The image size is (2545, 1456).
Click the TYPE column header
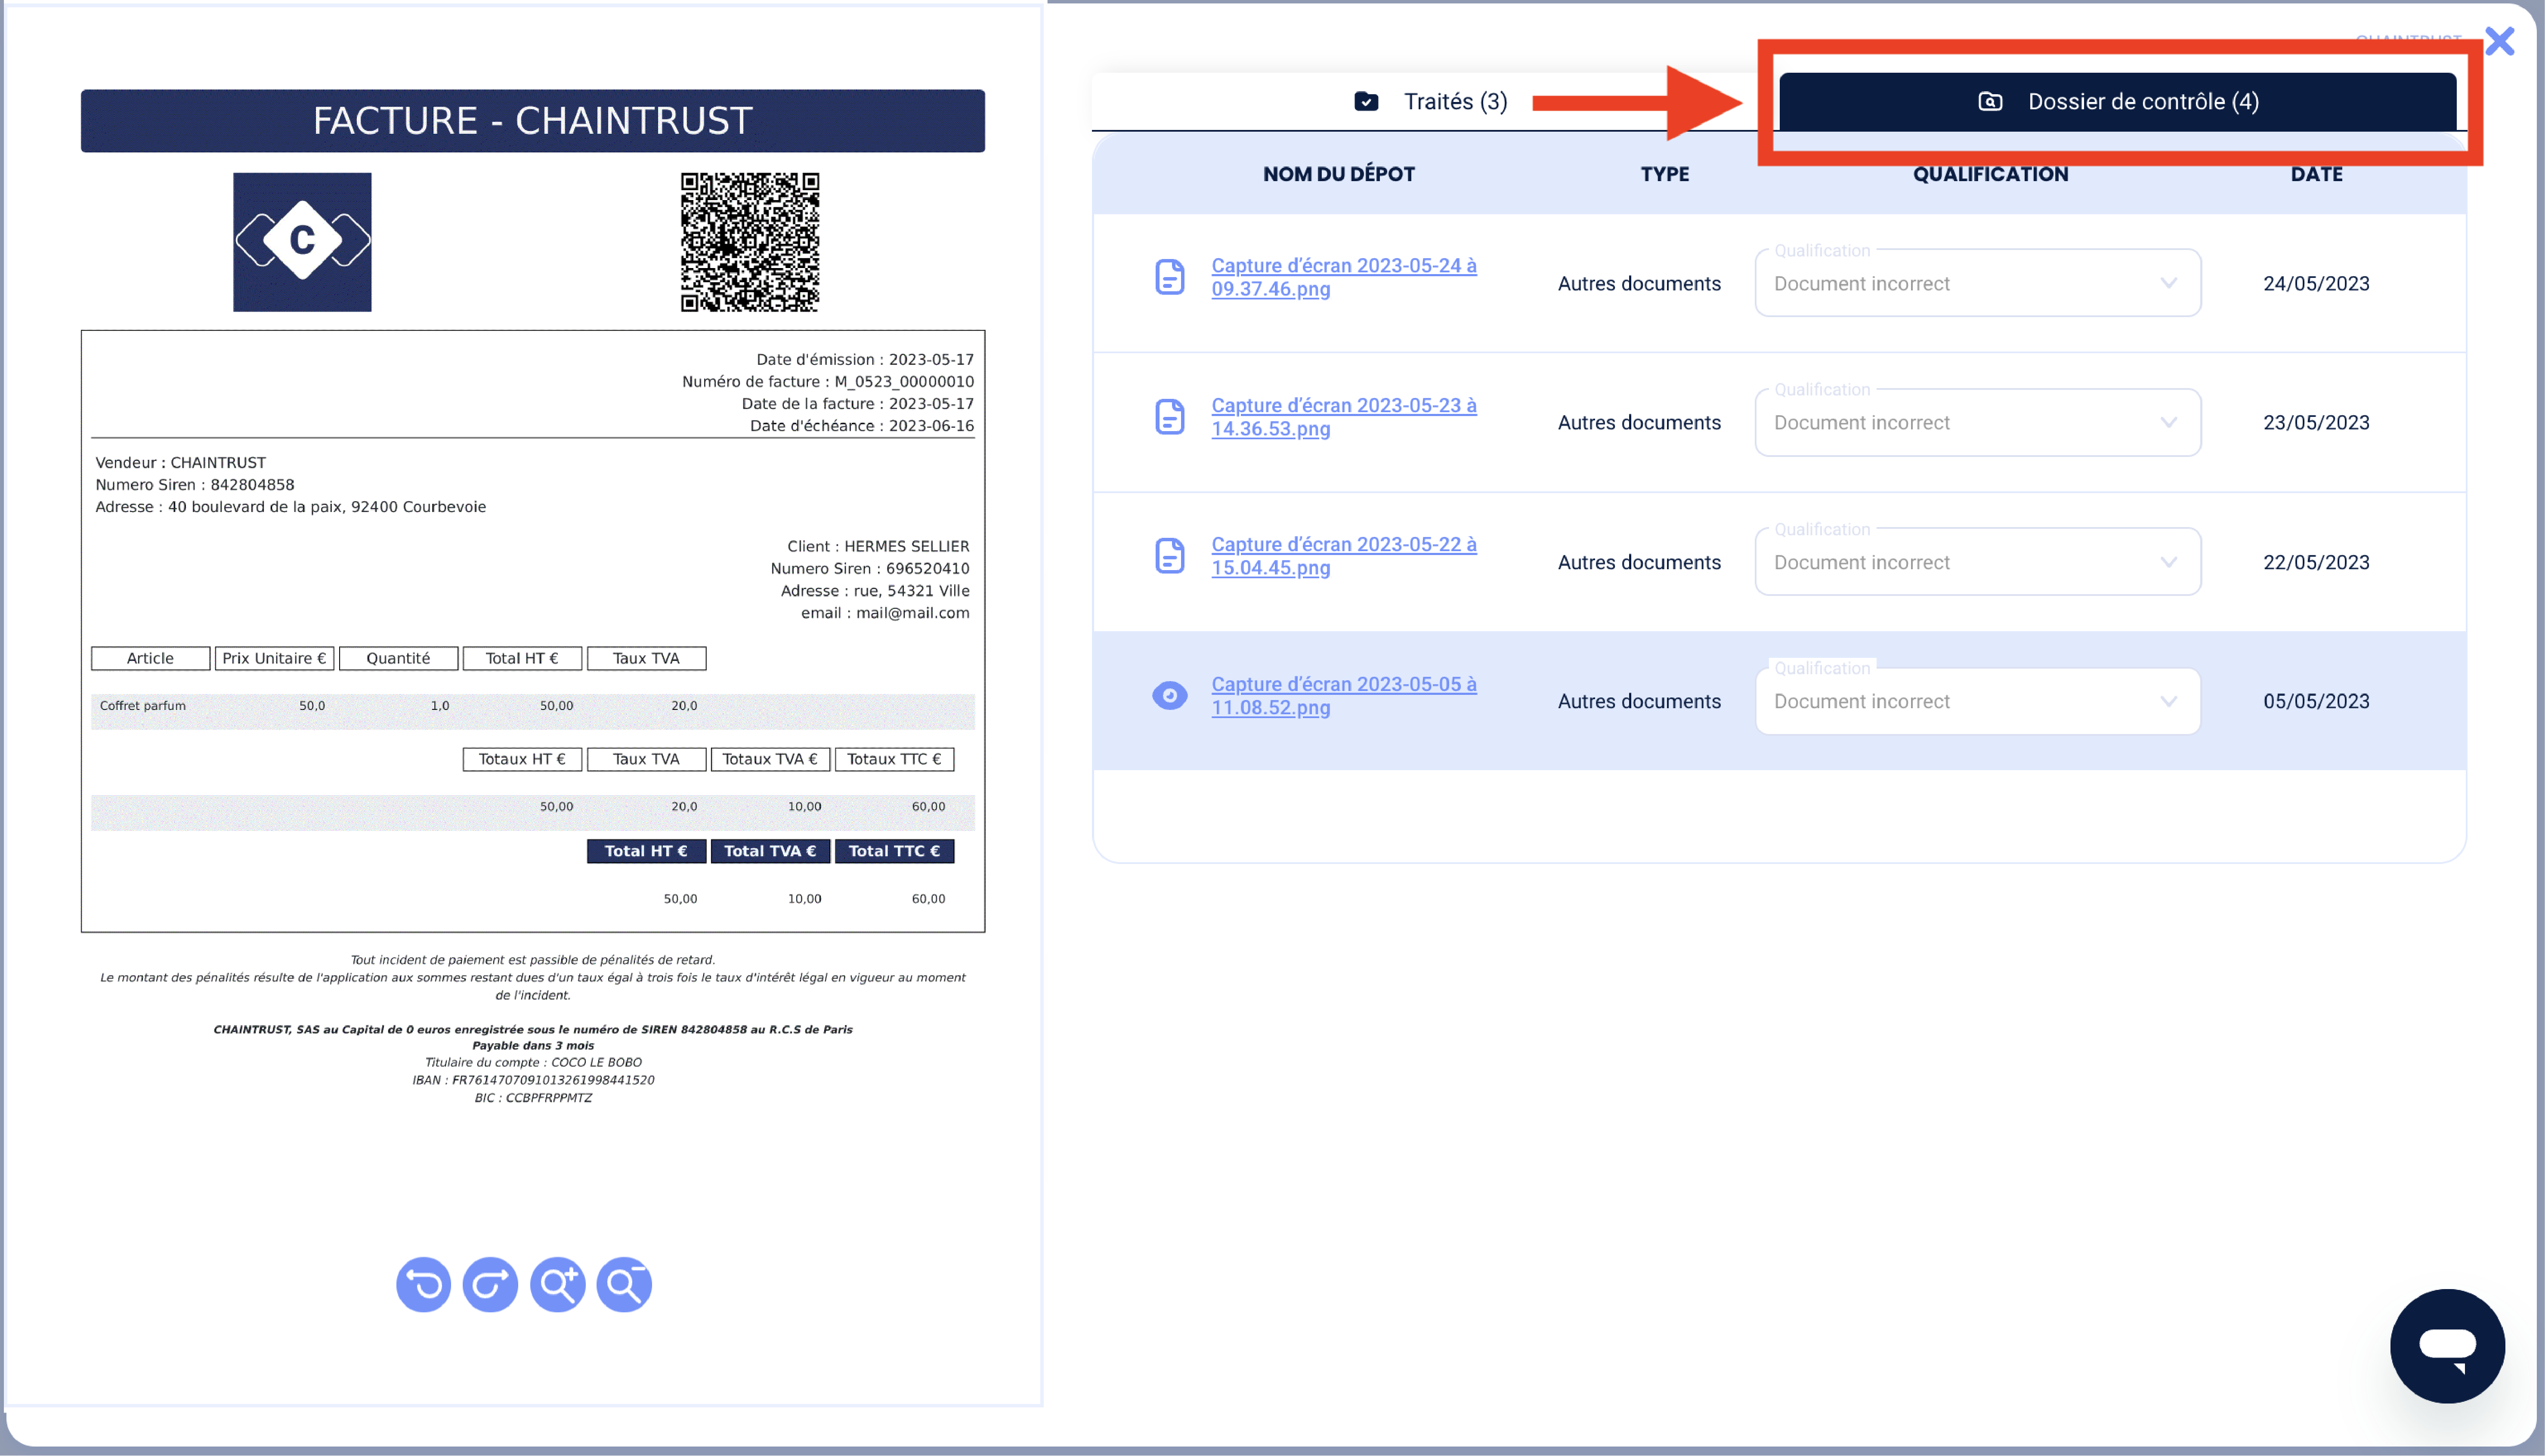[x=1664, y=174]
